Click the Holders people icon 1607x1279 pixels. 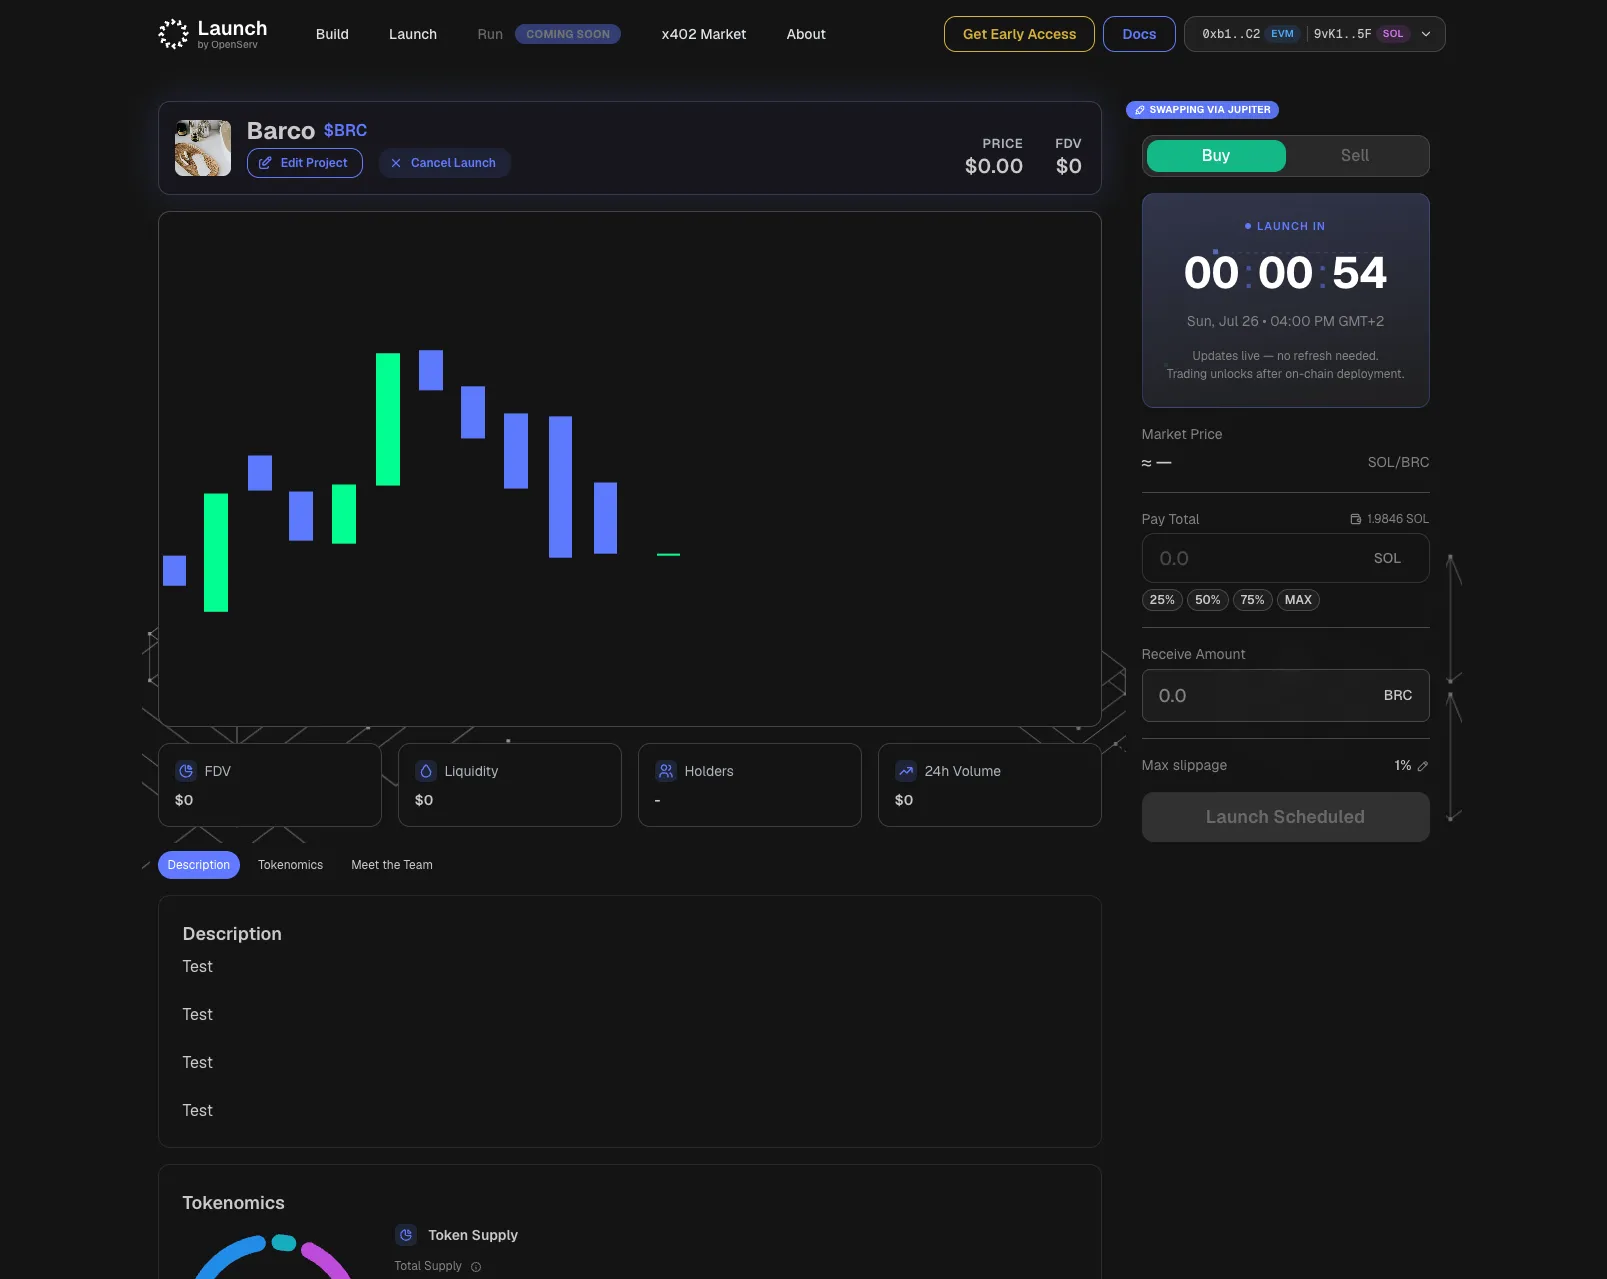pos(666,771)
